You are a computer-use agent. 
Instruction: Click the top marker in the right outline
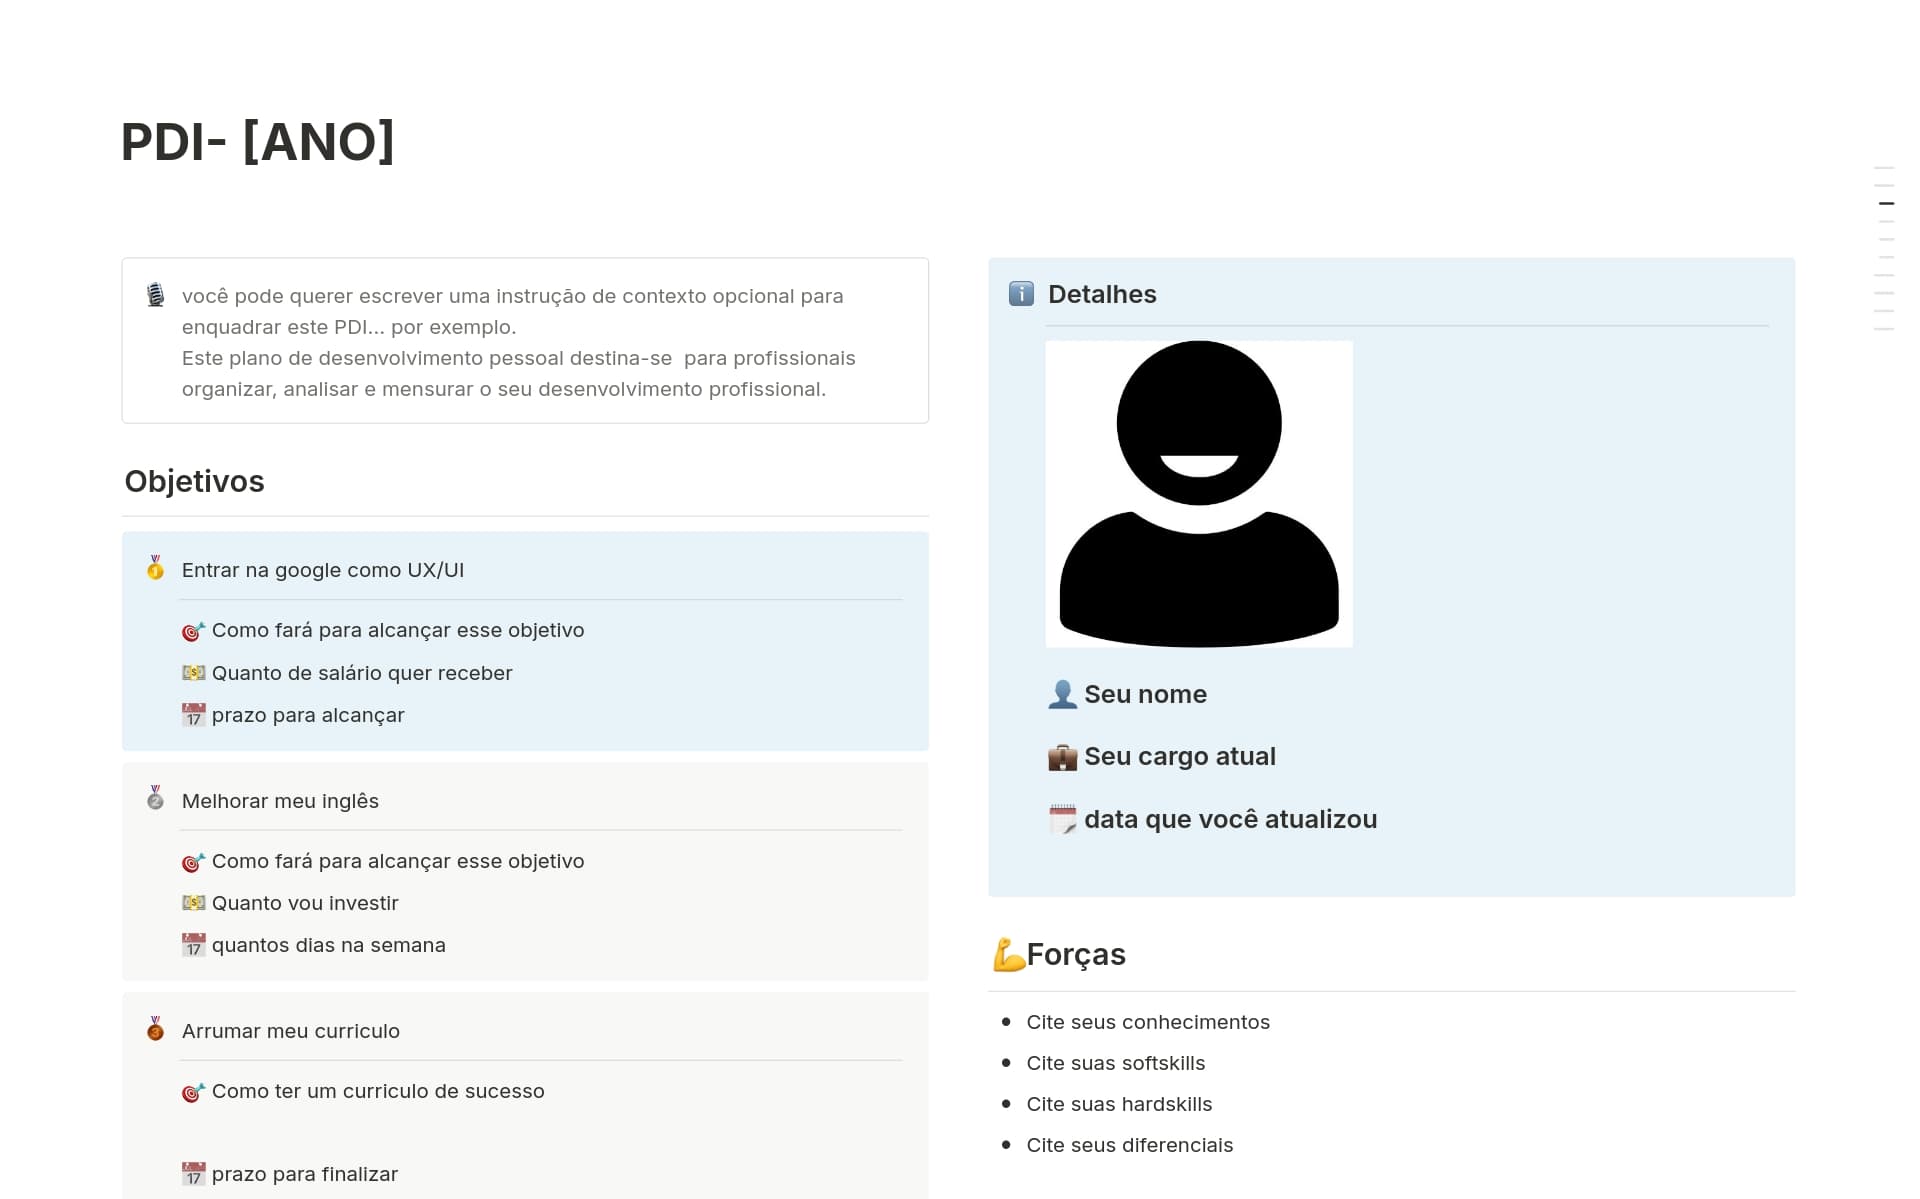pos(1884,167)
